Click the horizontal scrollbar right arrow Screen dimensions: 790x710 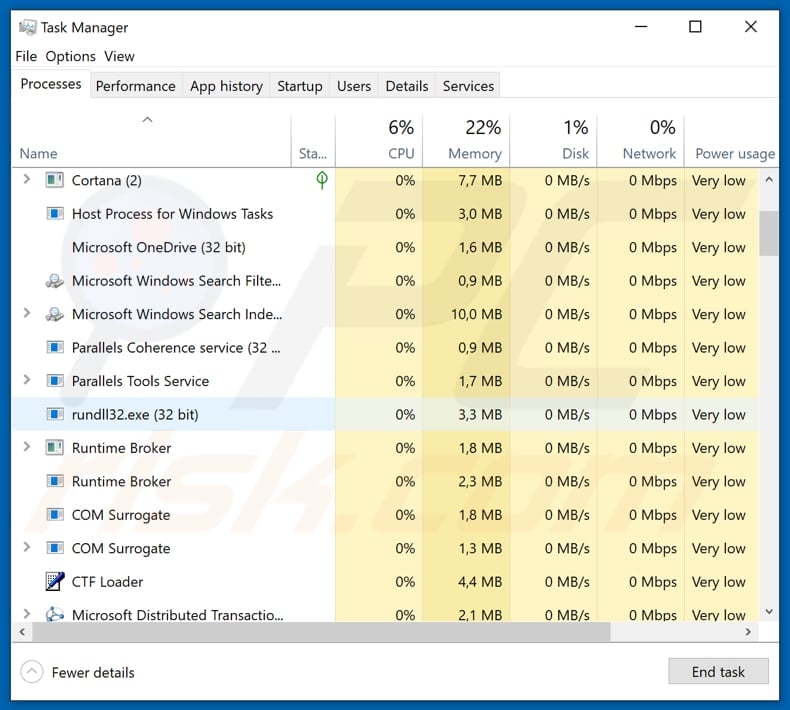[748, 631]
